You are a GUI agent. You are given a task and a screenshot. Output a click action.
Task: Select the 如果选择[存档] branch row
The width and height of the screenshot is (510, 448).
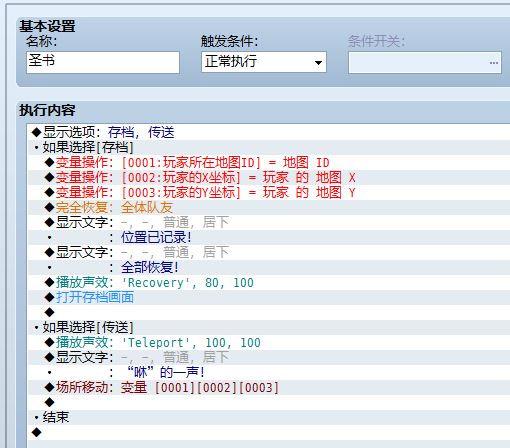click(x=269, y=147)
